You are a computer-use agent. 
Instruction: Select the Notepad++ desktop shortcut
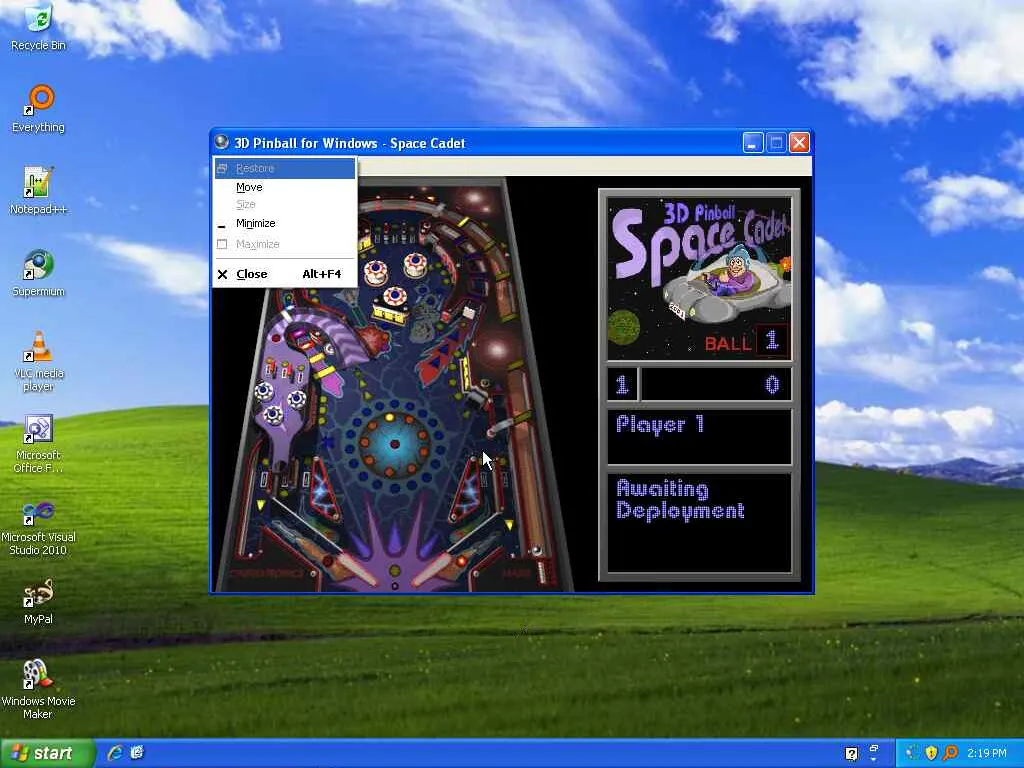[x=38, y=191]
